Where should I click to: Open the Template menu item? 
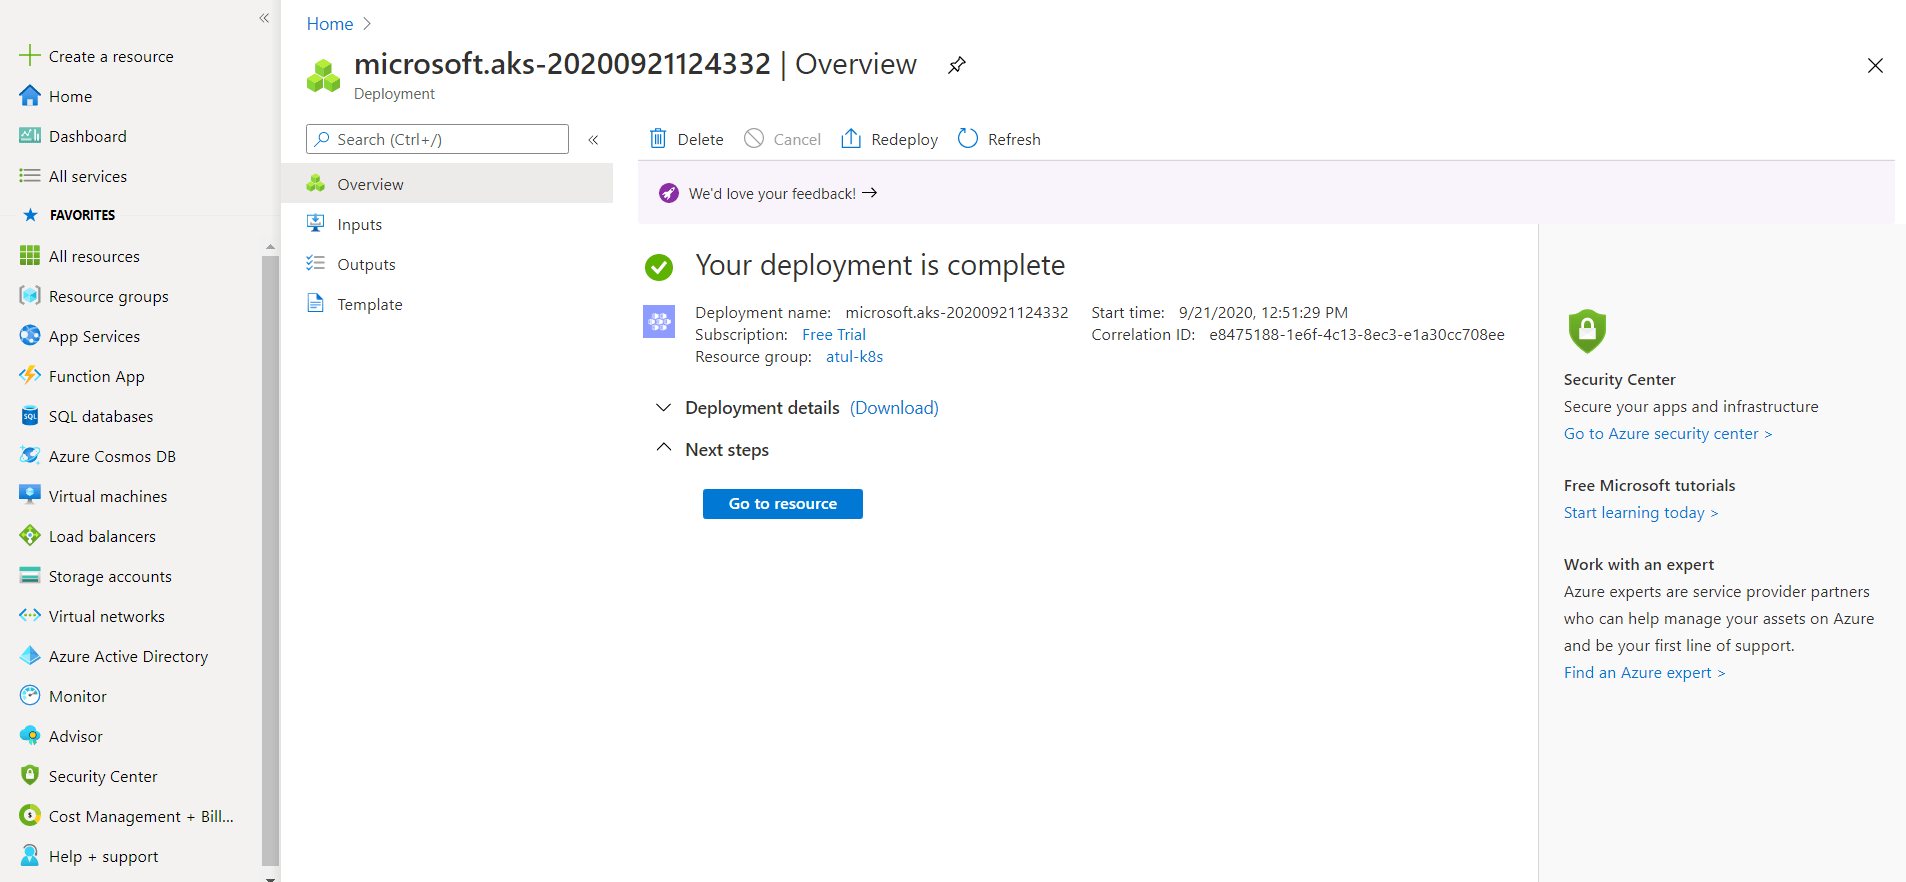pyautogui.click(x=369, y=304)
